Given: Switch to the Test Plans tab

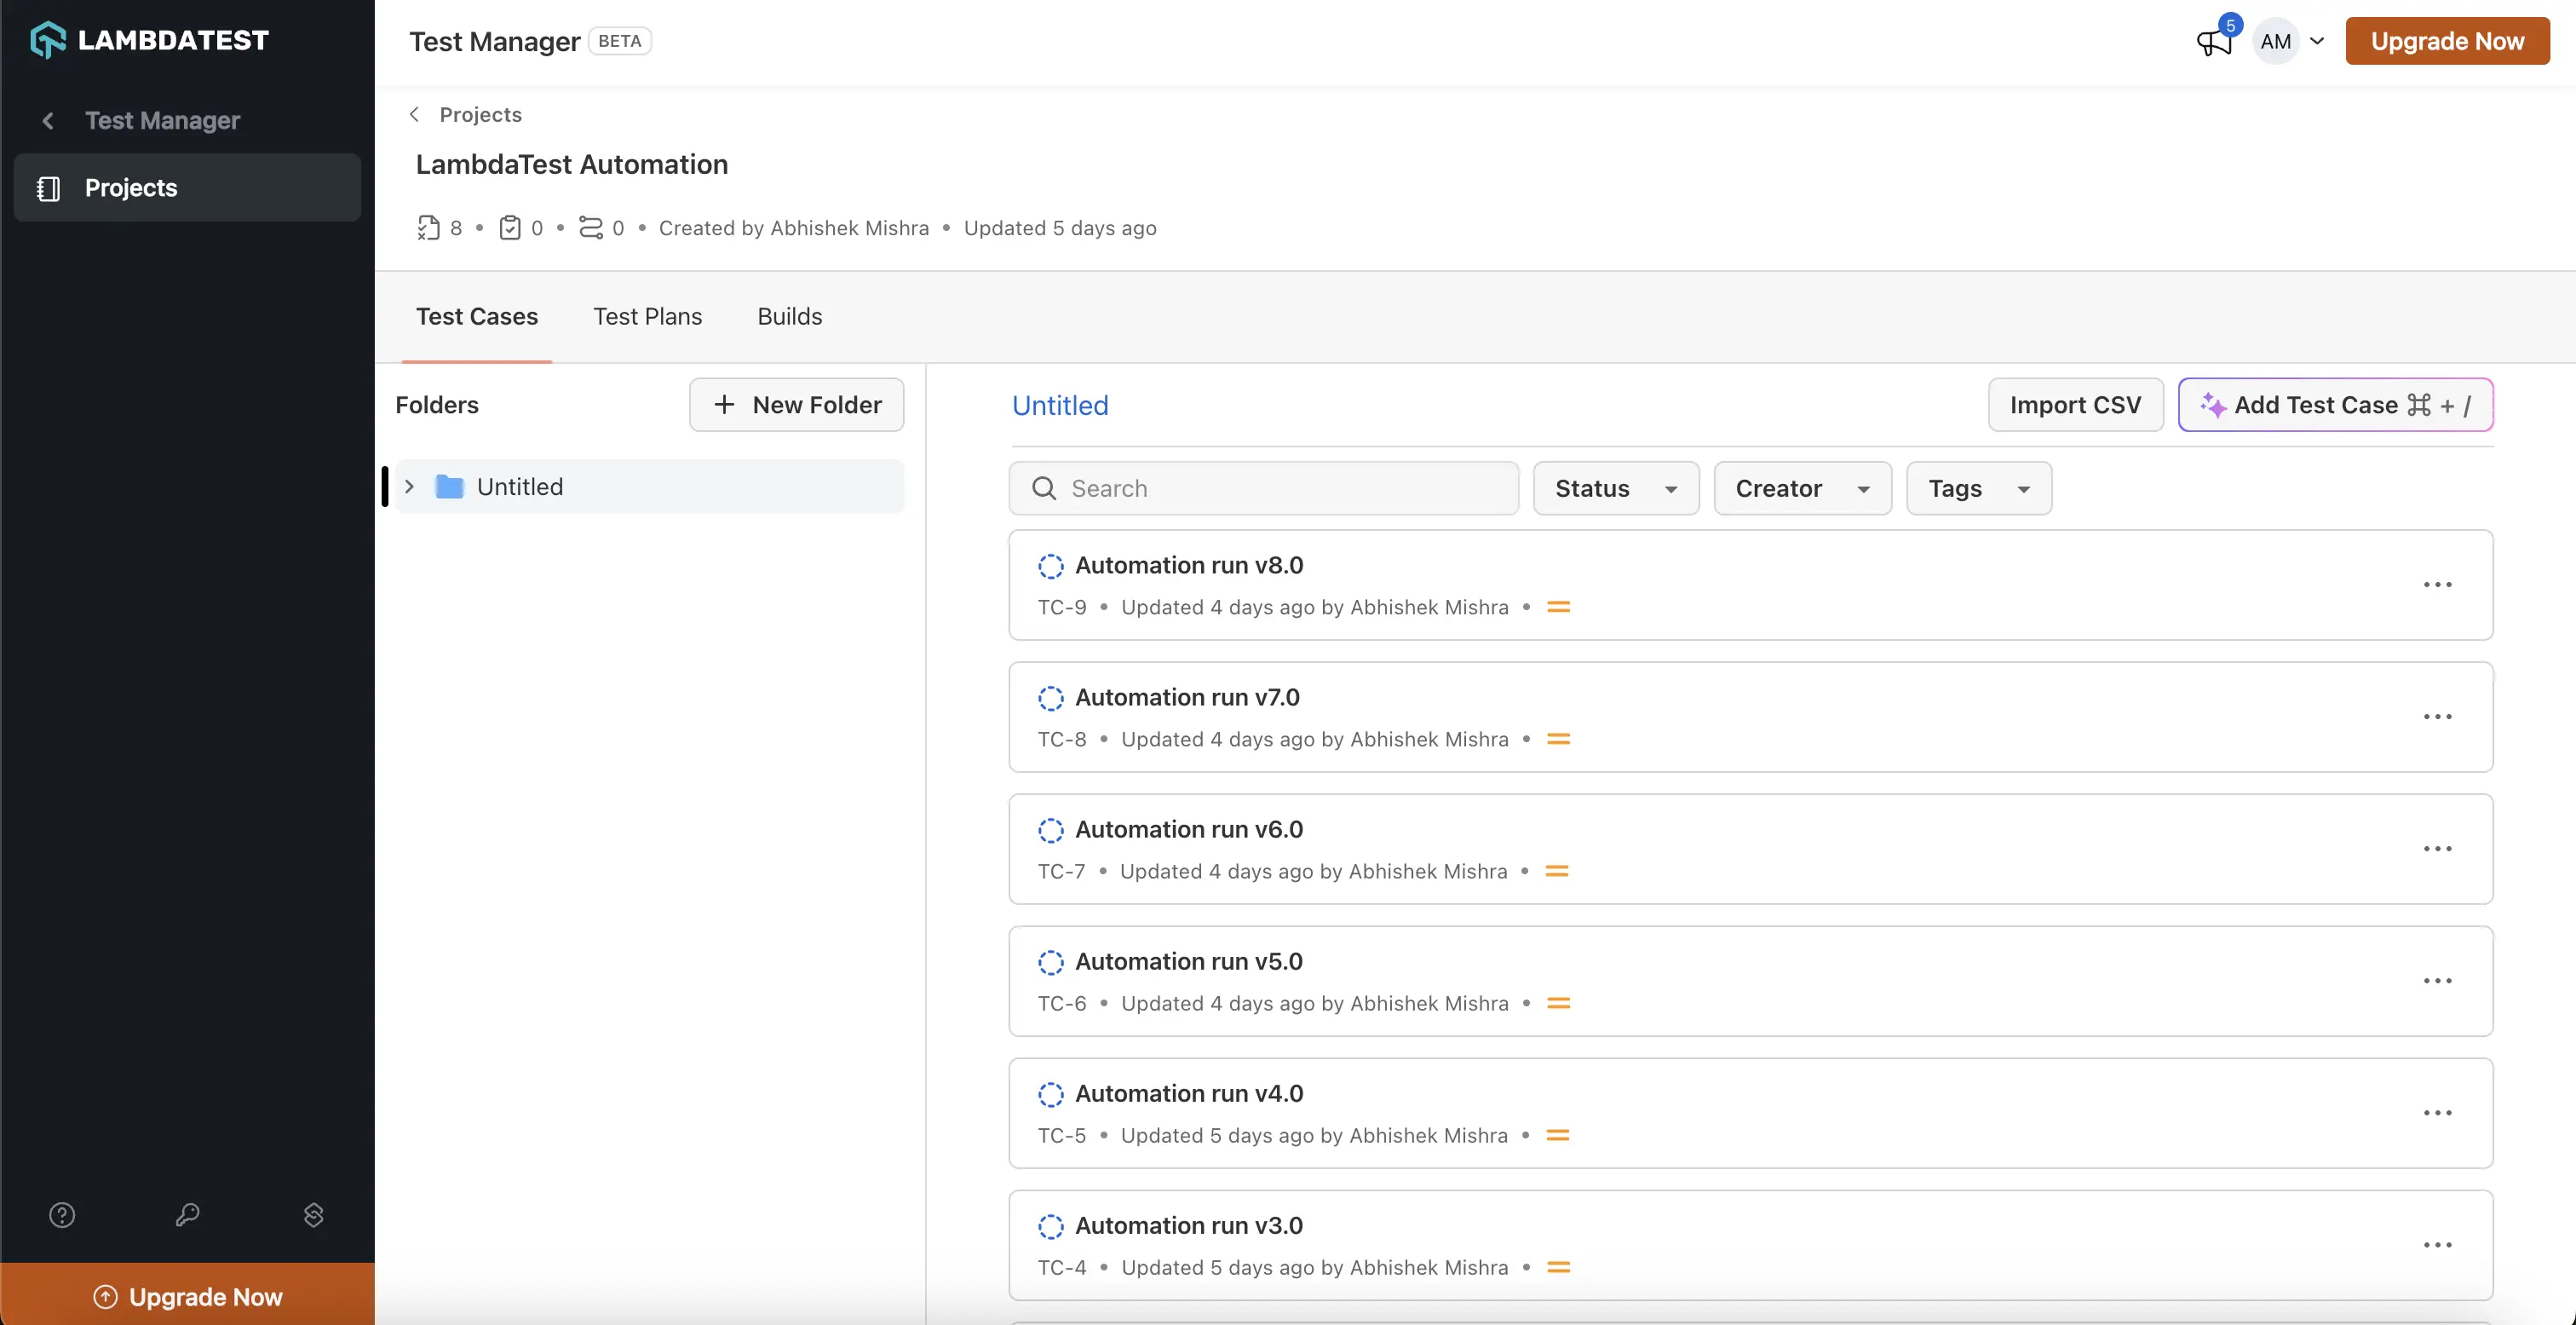Looking at the screenshot, I should (648, 317).
